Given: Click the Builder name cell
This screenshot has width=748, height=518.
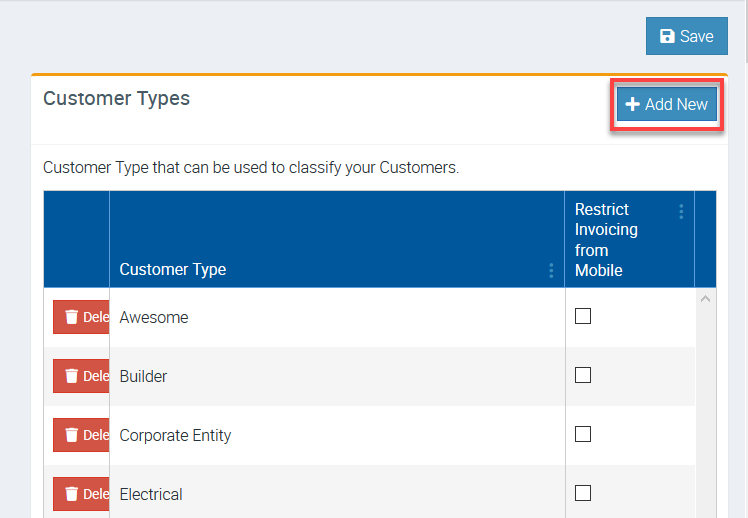Looking at the screenshot, I should tap(143, 376).
